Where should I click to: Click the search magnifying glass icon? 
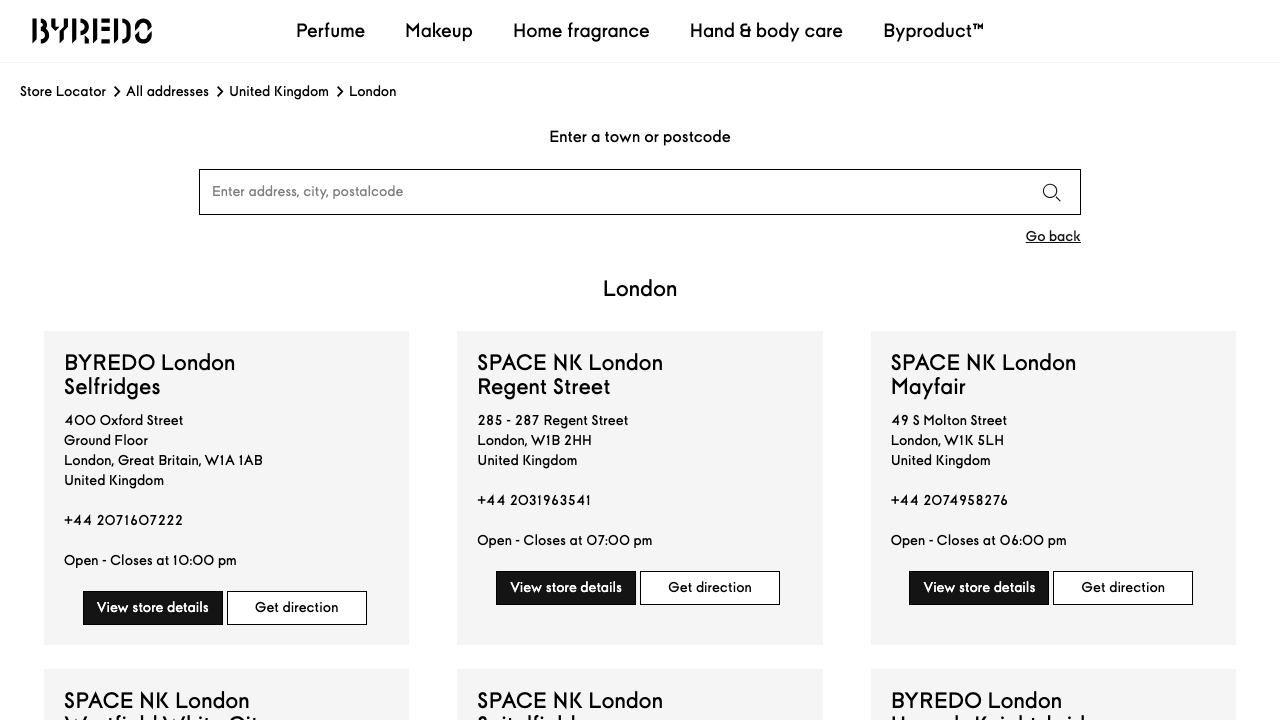point(1051,192)
